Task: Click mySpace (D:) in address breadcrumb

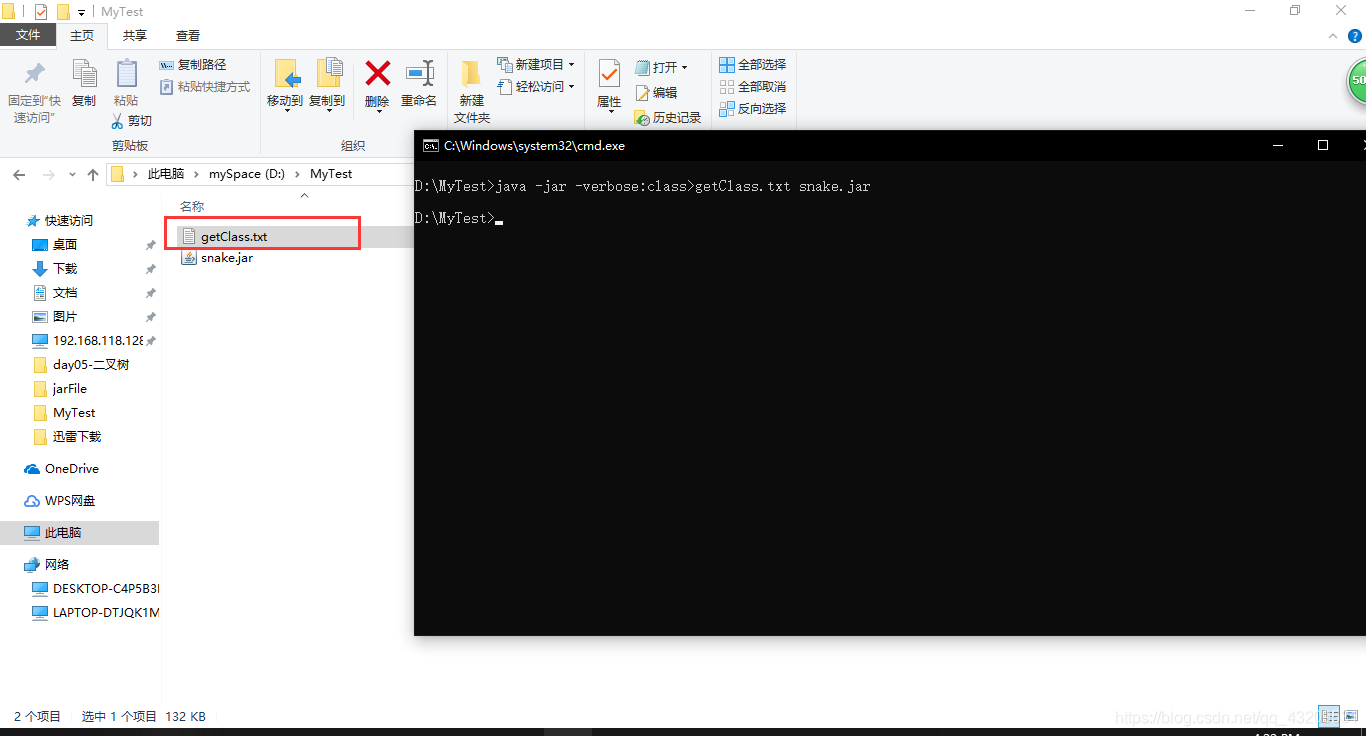Action: tap(247, 174)
